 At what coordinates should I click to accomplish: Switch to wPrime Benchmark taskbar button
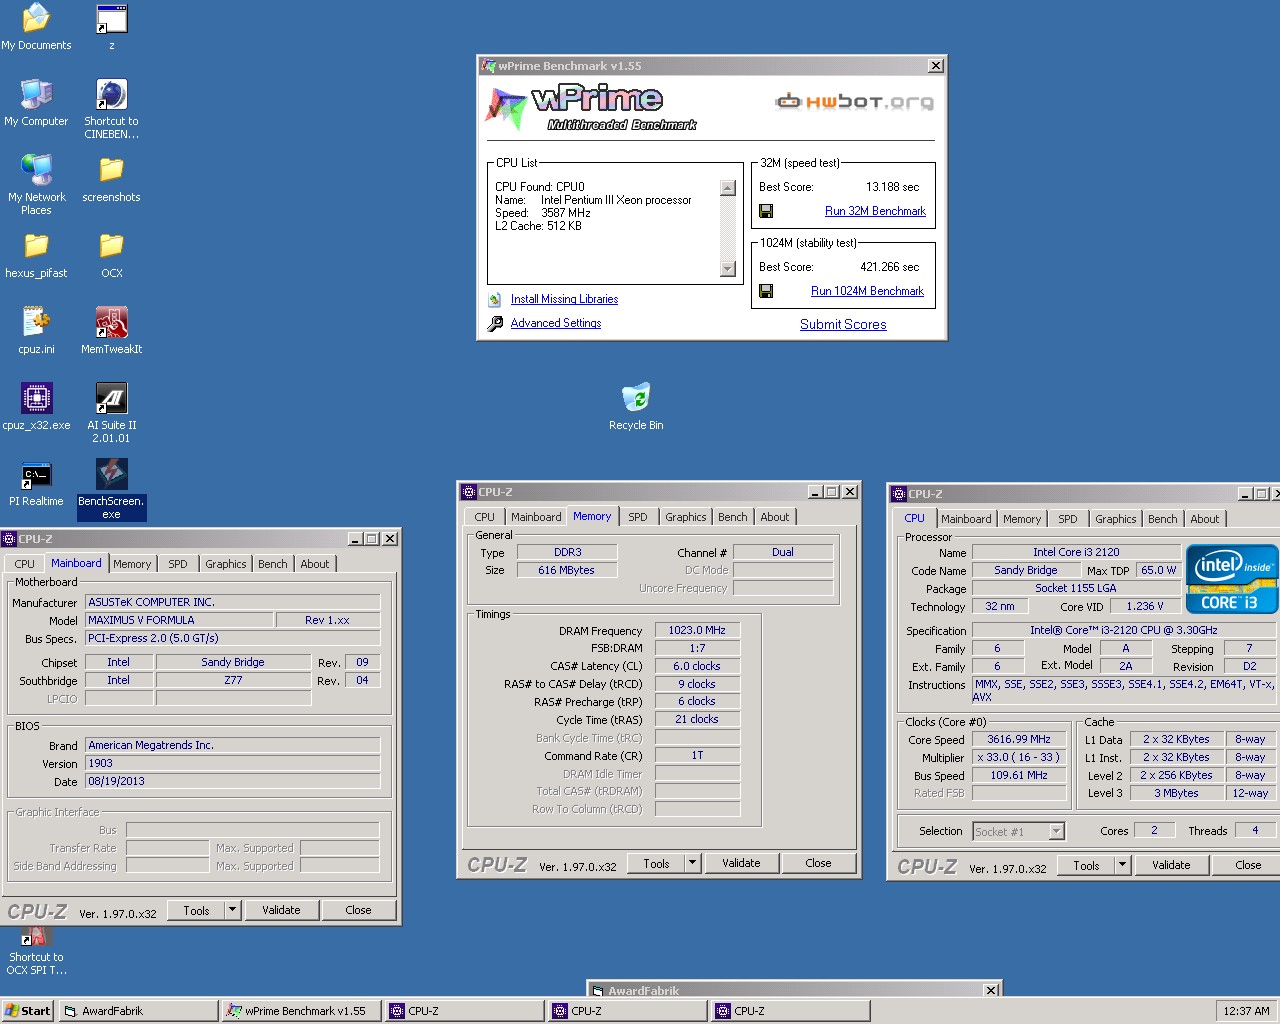[301, 1011]
